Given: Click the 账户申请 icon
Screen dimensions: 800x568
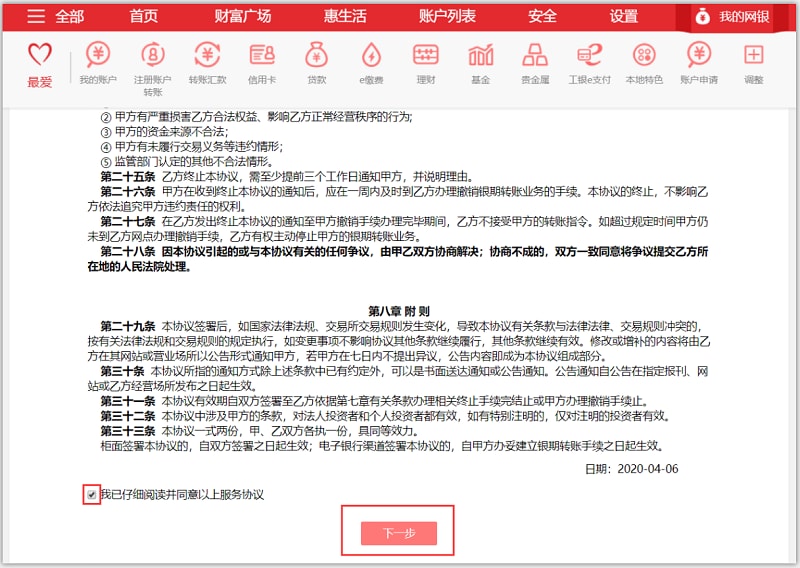Looking at the screenshot, I should tap(699, 55).
